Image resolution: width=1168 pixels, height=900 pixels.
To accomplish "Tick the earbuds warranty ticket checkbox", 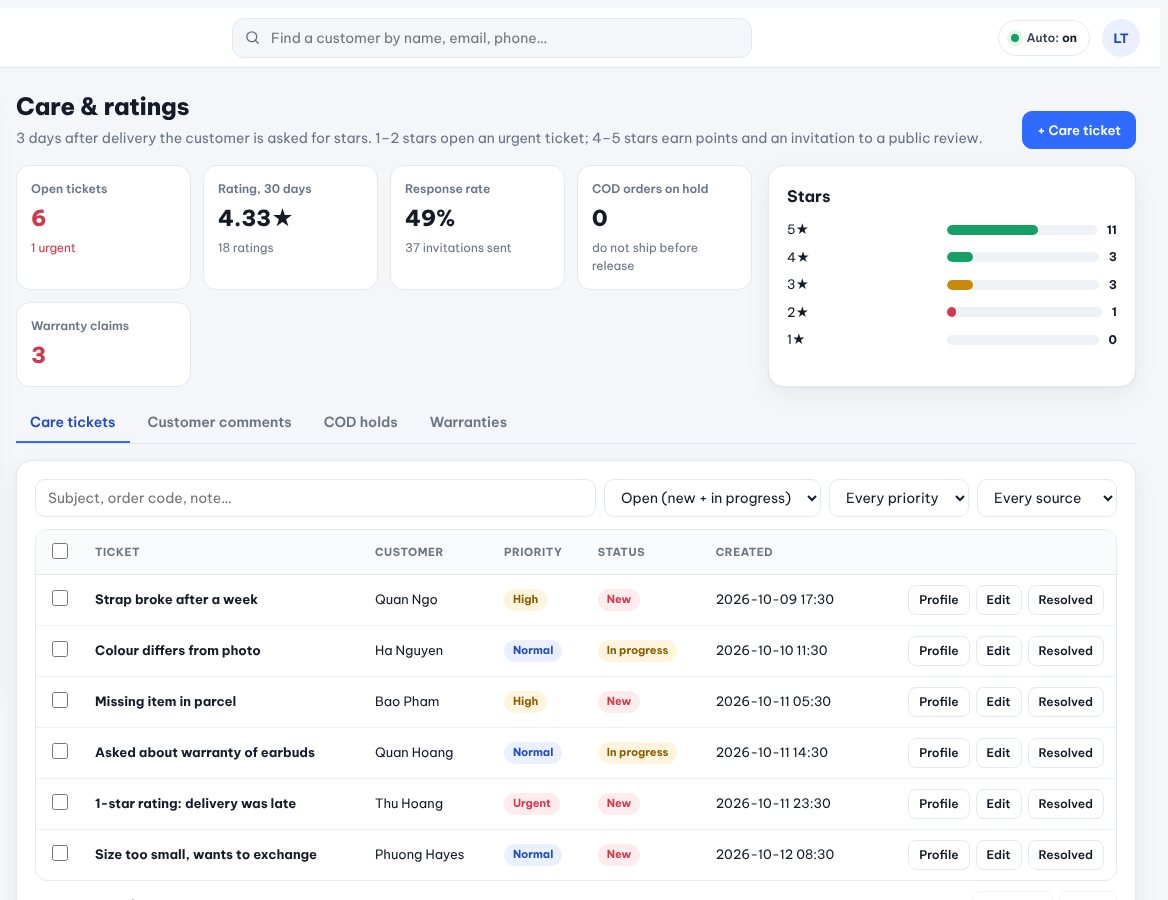I will (60, 752).
